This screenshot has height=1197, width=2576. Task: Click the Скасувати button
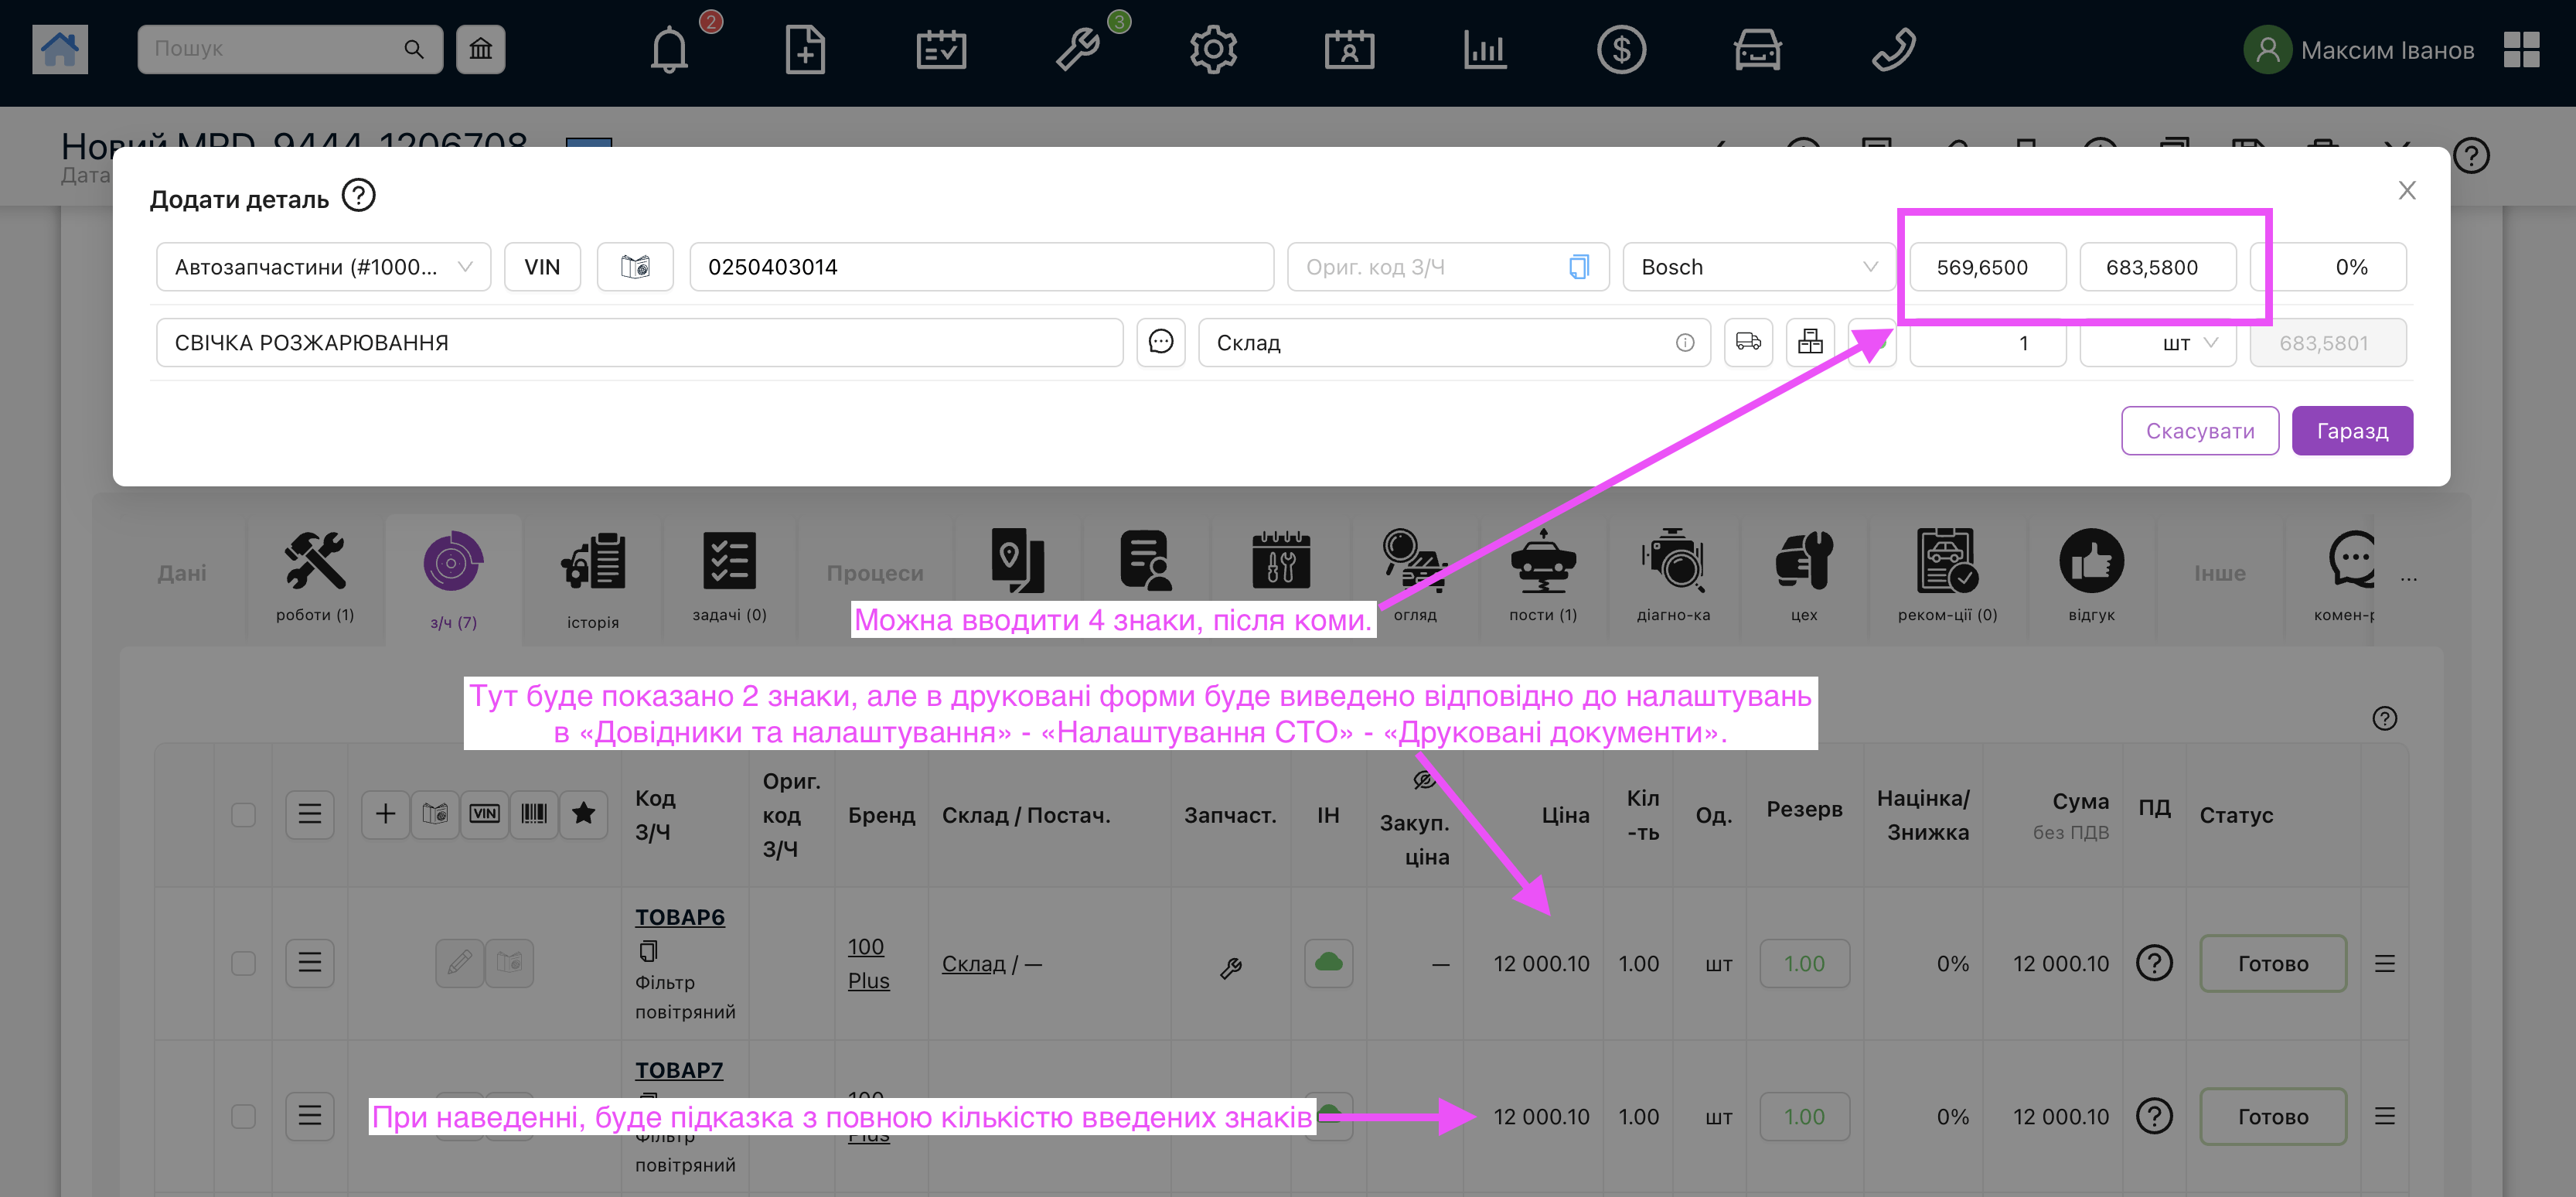(x=2199, y=431)
